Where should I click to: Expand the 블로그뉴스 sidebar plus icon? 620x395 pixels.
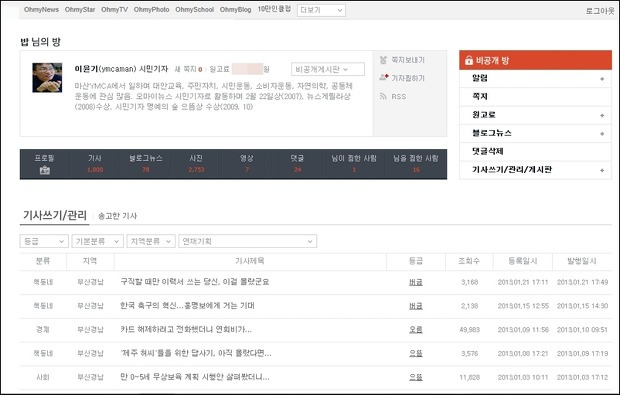click(x=602, y=134)
